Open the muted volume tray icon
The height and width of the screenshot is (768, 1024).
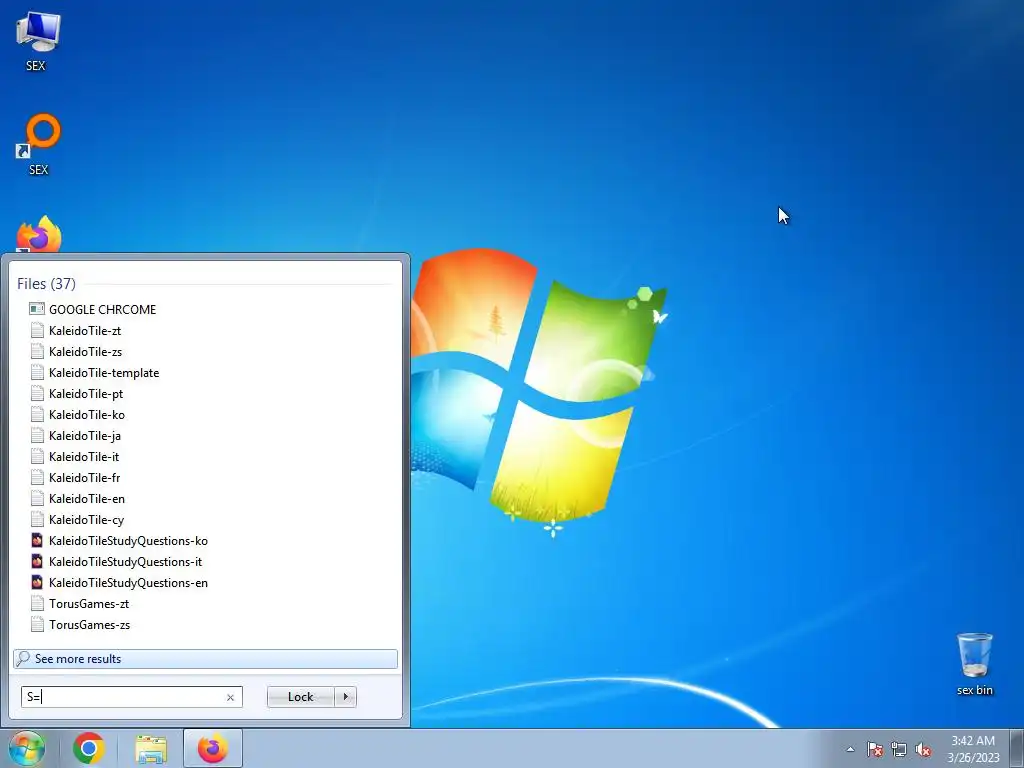[923, 749]
